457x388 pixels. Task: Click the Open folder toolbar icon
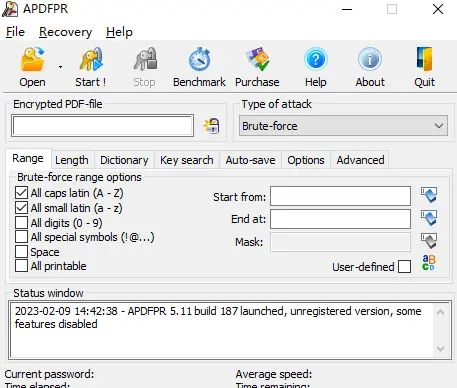tap(32, 59)
